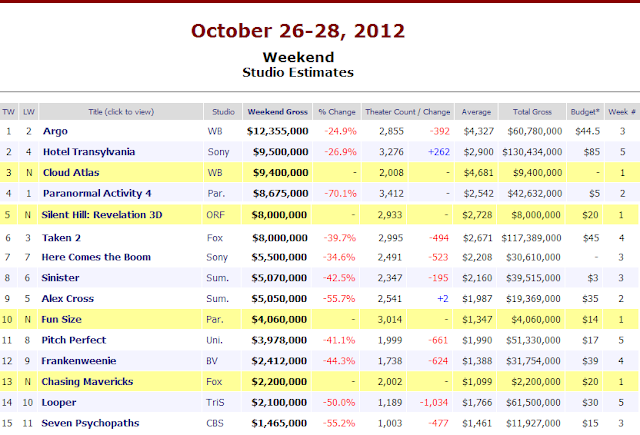Open the Alex Cross title link
Viewport: 640px width, 435px height.
point(68,298)
